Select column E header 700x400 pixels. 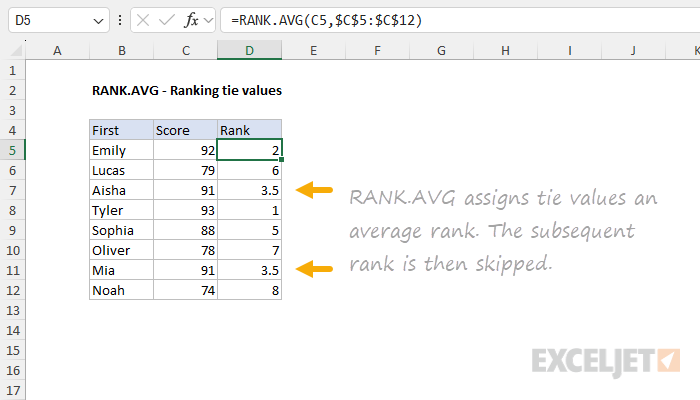pyautogui.click(x=313, y=50)
